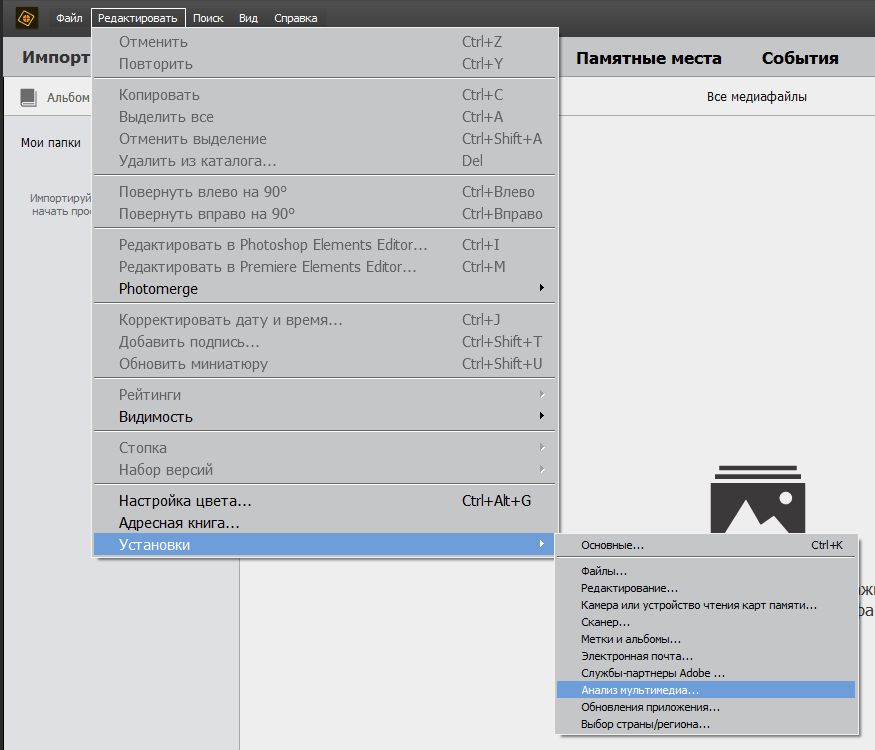The height and width of the screenshot is (750, 875).
Task: Open the Поиск menu
Action: coord(208,18)
